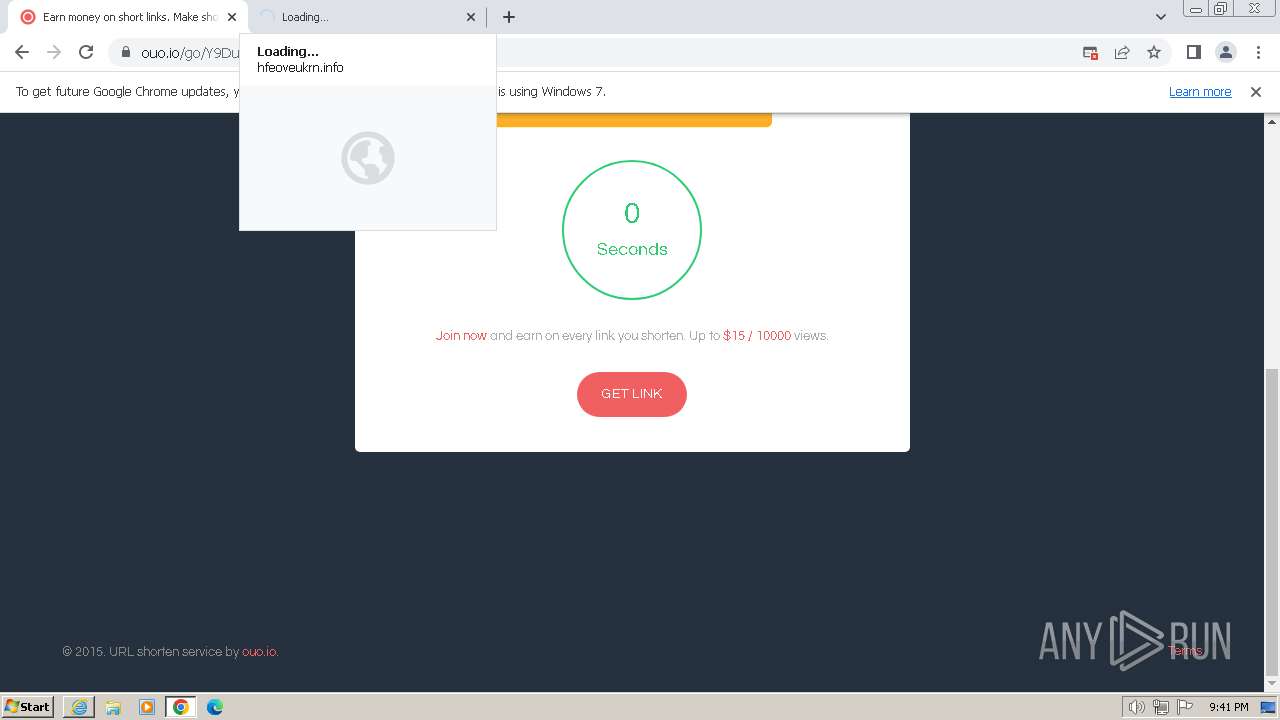Launch Microsoft Edge from the taskbar
1280x720 pixels.
(x=215, y=707)
